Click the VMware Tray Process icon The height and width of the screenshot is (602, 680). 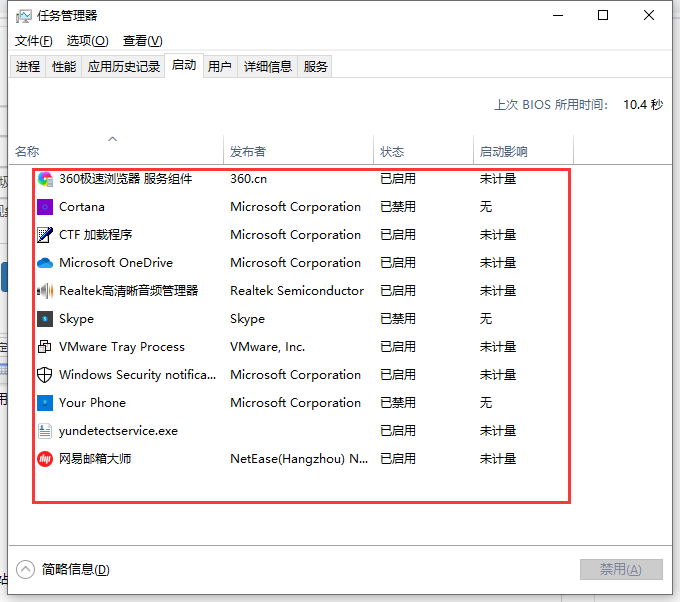45,347
